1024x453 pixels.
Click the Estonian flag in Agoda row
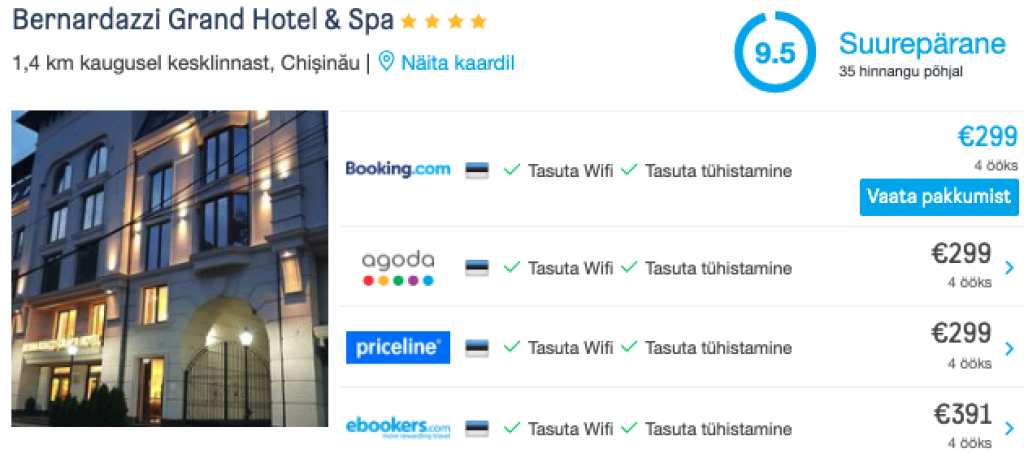click(477, 268)
